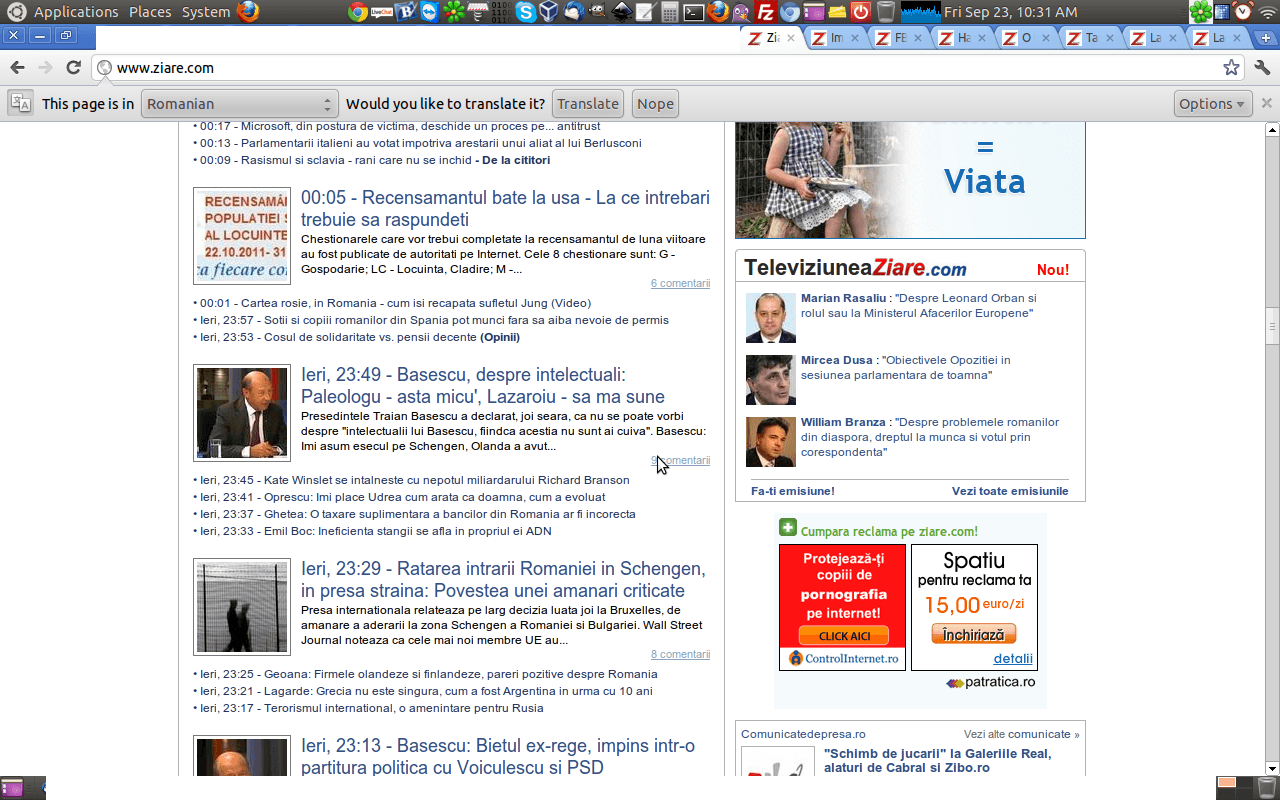1280x800 pixels.
Task: Open the Places menu
Action: pyautogui.click(x=150, y=12)
